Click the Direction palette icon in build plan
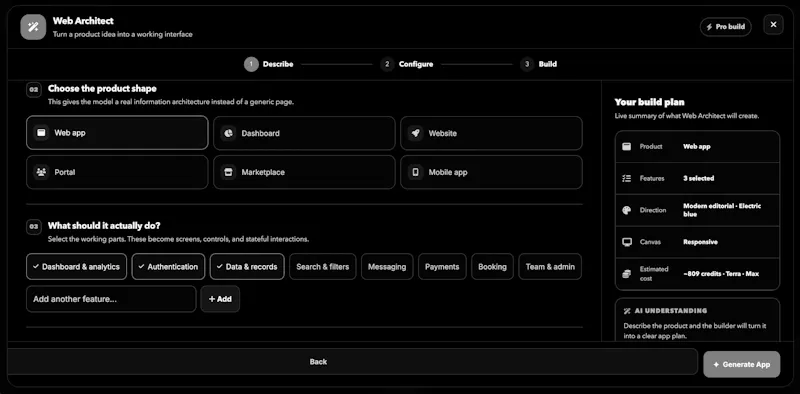 coord(627,210)
